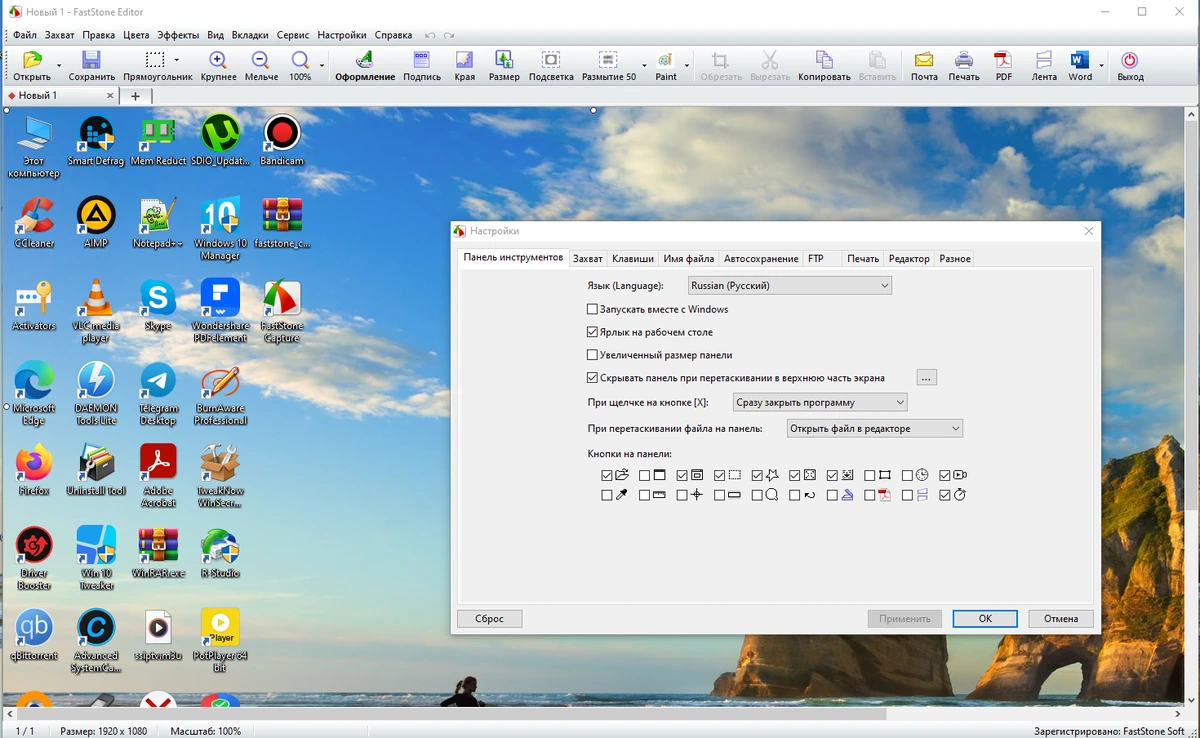Uncheck Ярлык на рабочем столе
1200x738 pixels.
click(592, 332)
